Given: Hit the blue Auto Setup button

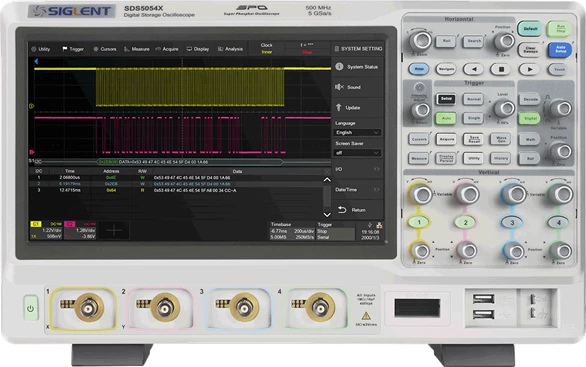Looking at the screenshot, I should [560, 50].
